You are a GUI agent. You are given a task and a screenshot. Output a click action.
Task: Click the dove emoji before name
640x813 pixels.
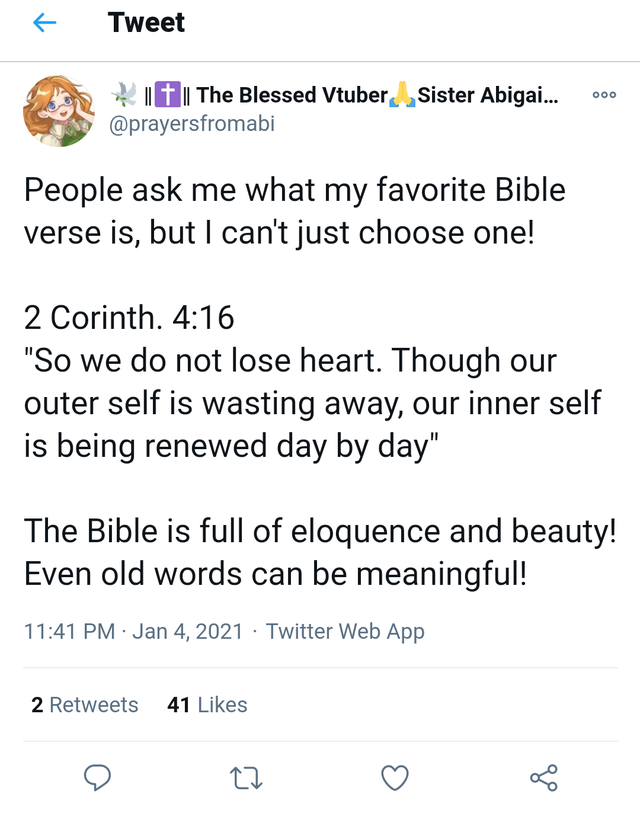(x=124, y=94)
